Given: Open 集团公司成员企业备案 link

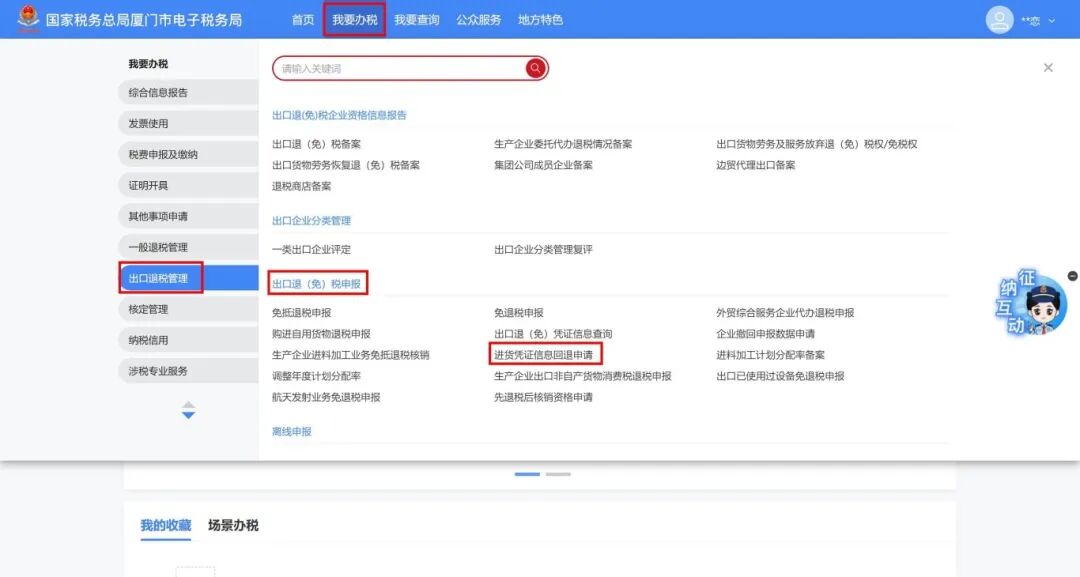Looking at the screenshot, I should [543, 165].
